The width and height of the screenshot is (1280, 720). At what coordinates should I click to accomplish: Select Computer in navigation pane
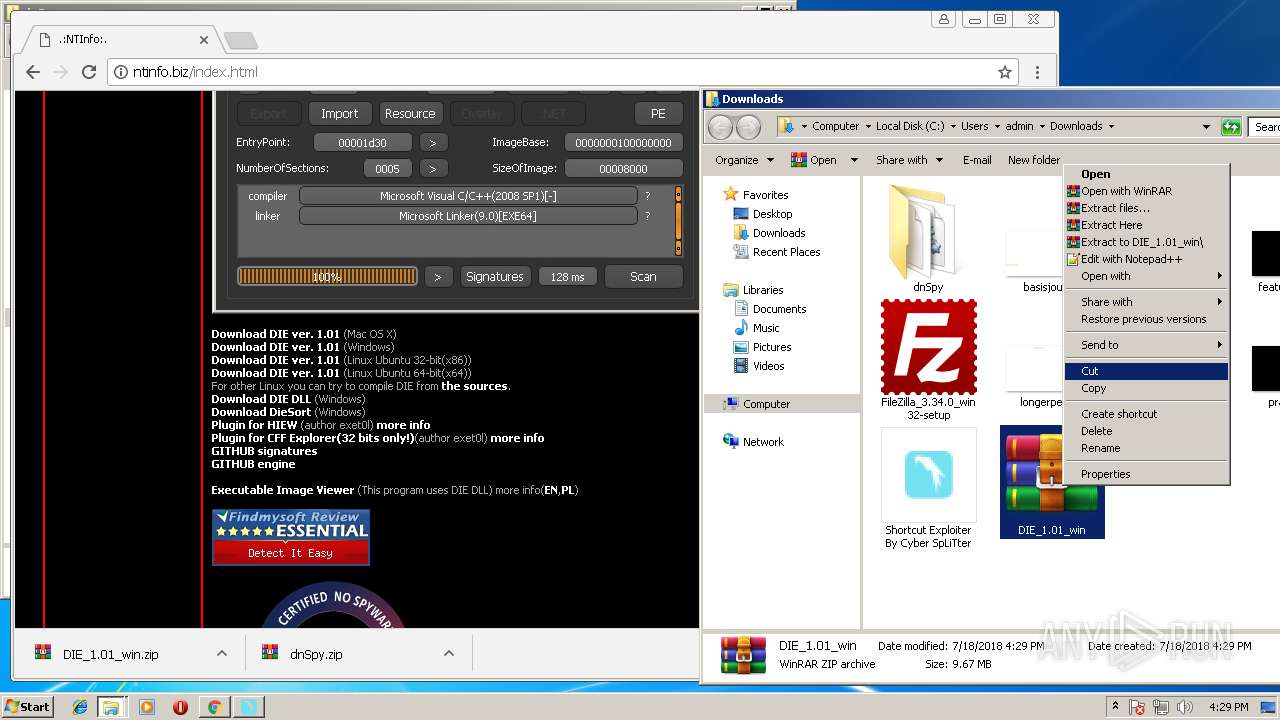766,404
